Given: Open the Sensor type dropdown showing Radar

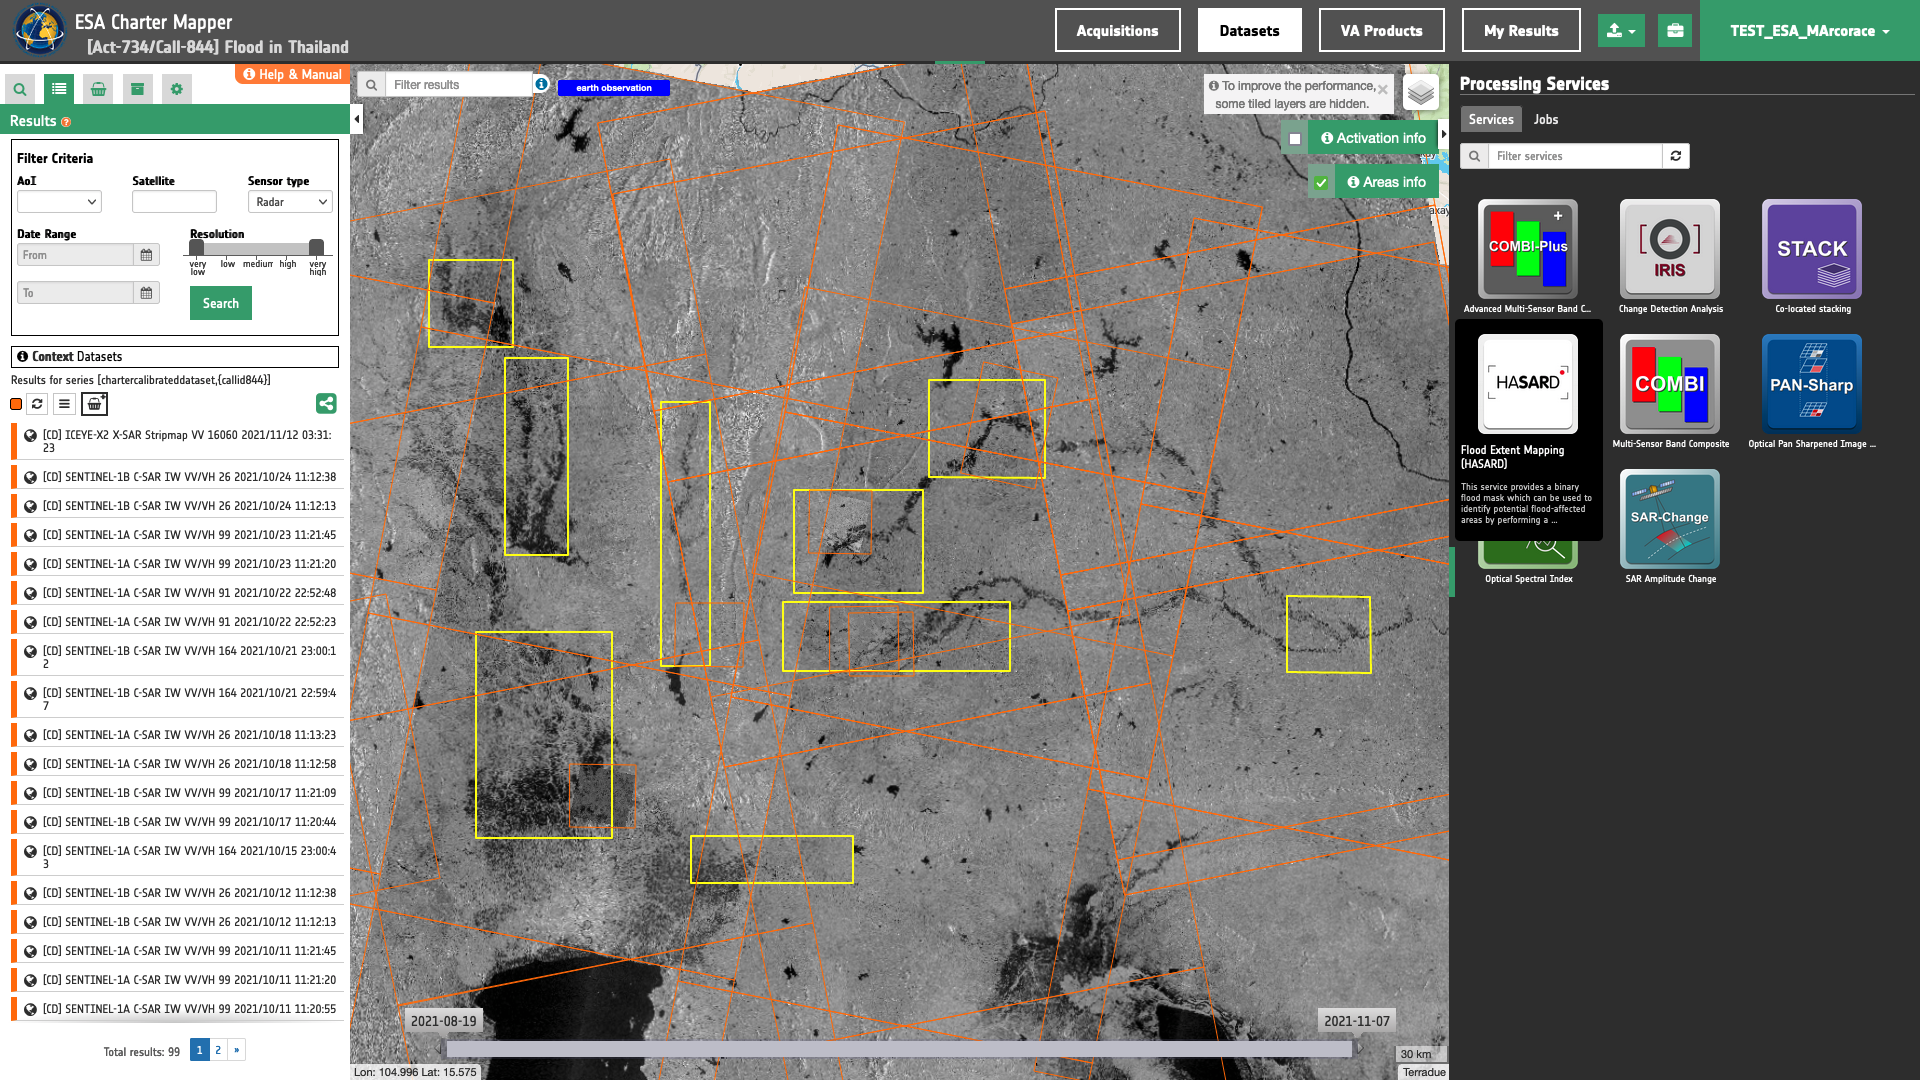Looking at the screenshot, I should (290, 202).
